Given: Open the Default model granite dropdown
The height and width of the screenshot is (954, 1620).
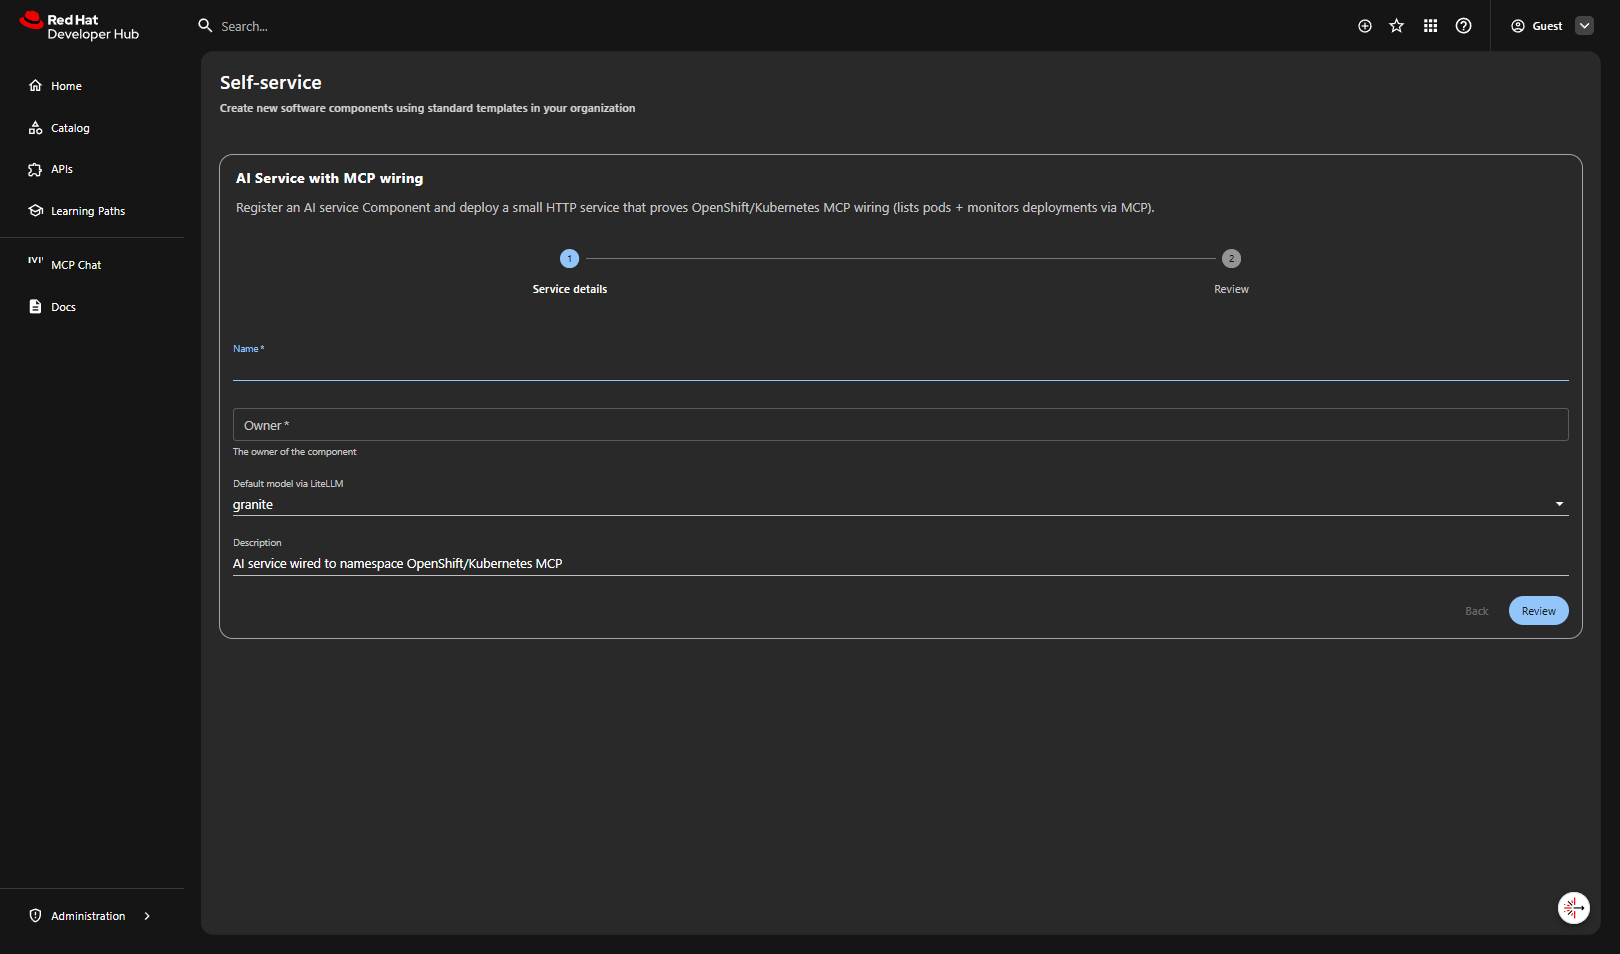Looking at the screenshot, I should [x=900, y=504].
